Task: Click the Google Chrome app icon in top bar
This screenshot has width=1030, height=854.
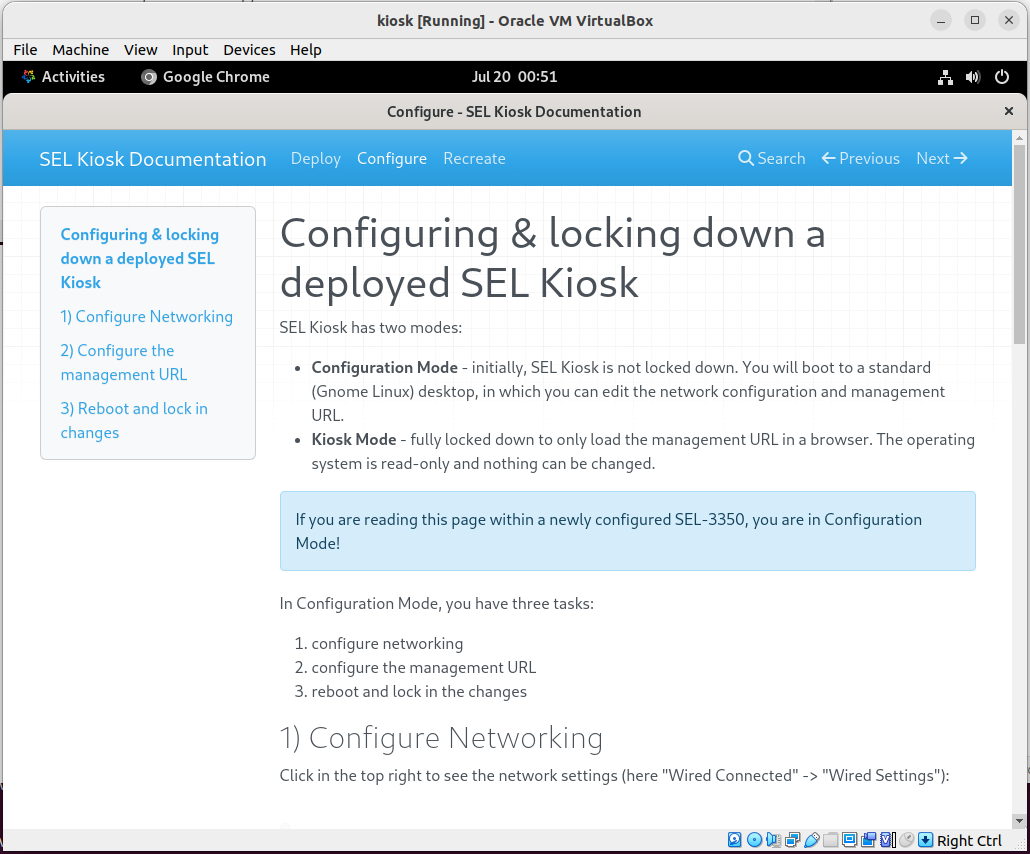Action: (x=149, y=78)
